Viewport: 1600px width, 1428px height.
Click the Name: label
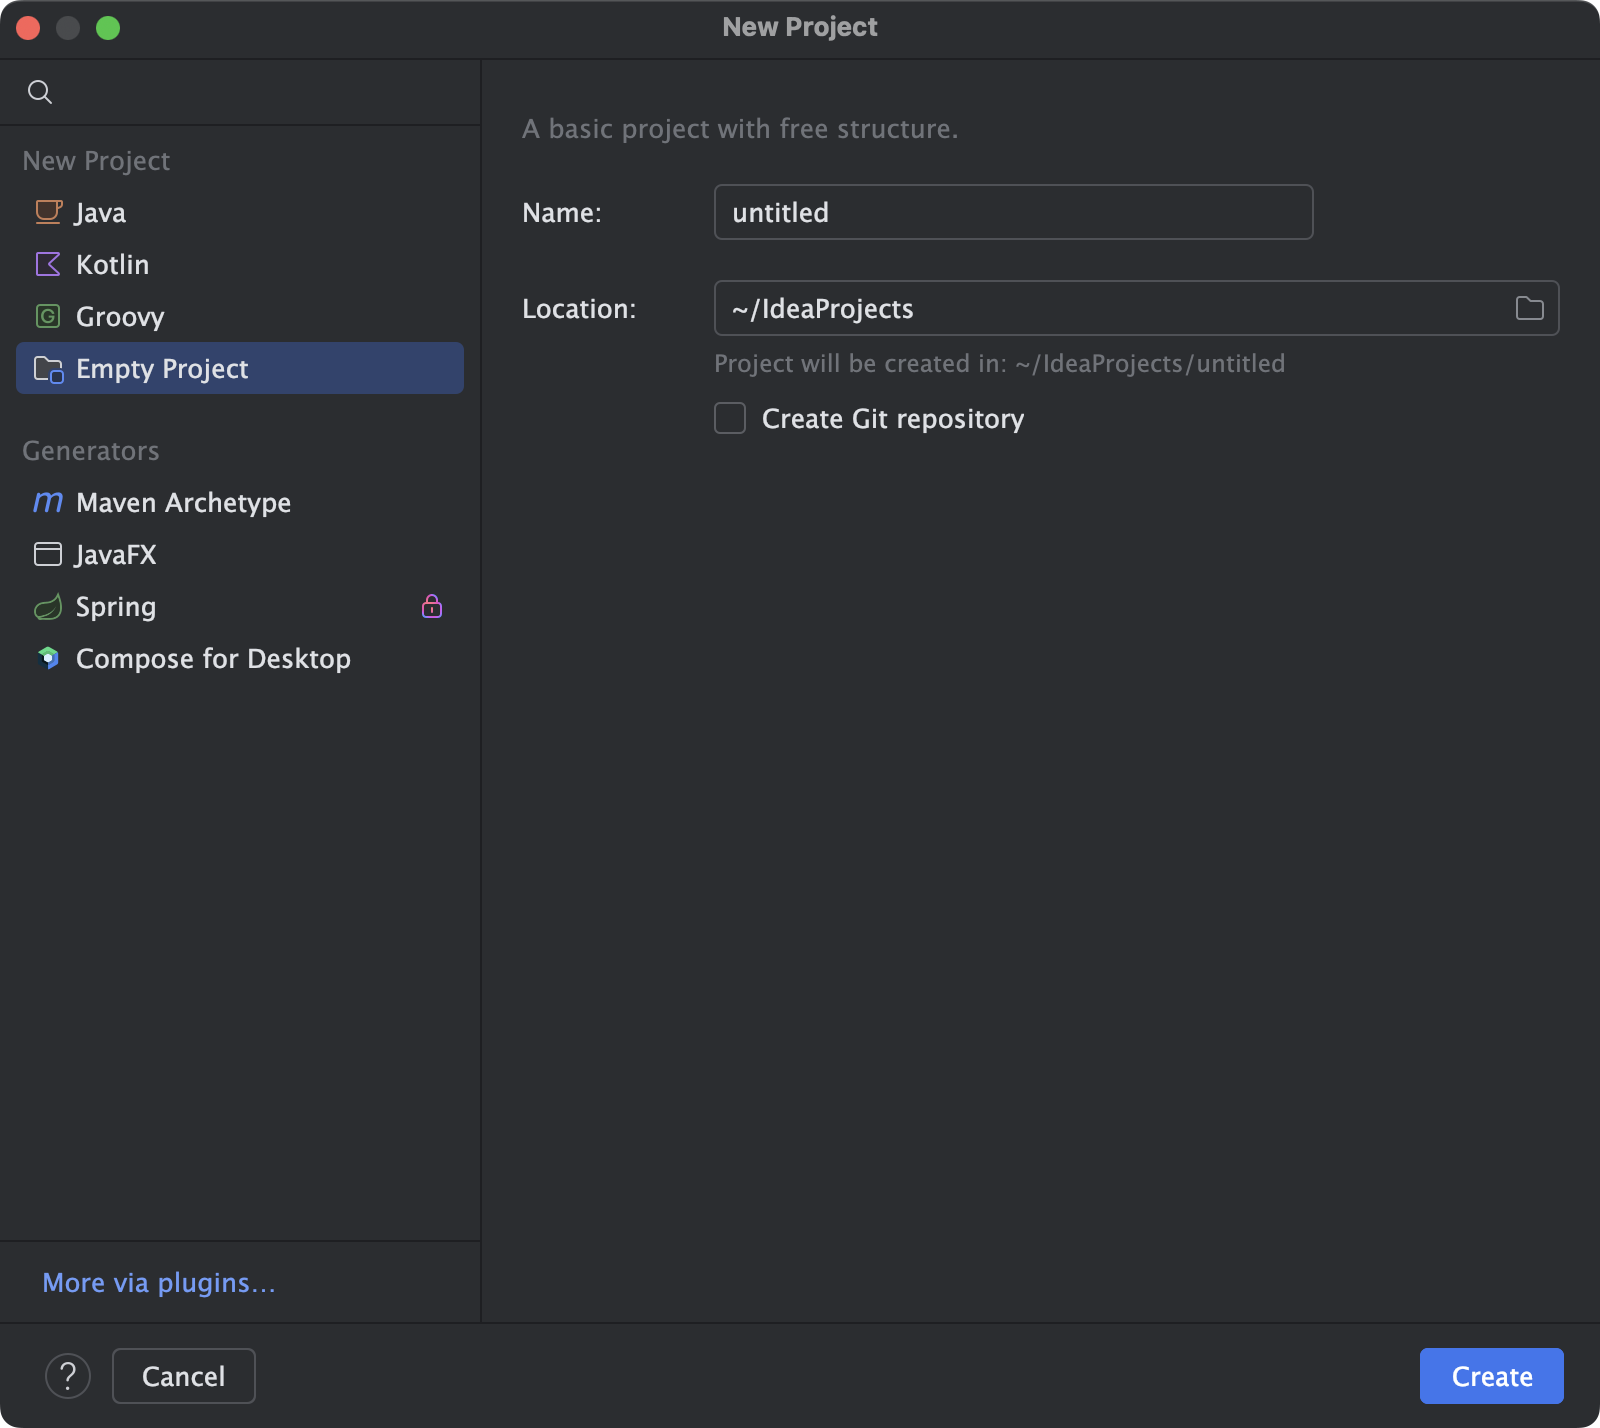[x=562, y=213]
